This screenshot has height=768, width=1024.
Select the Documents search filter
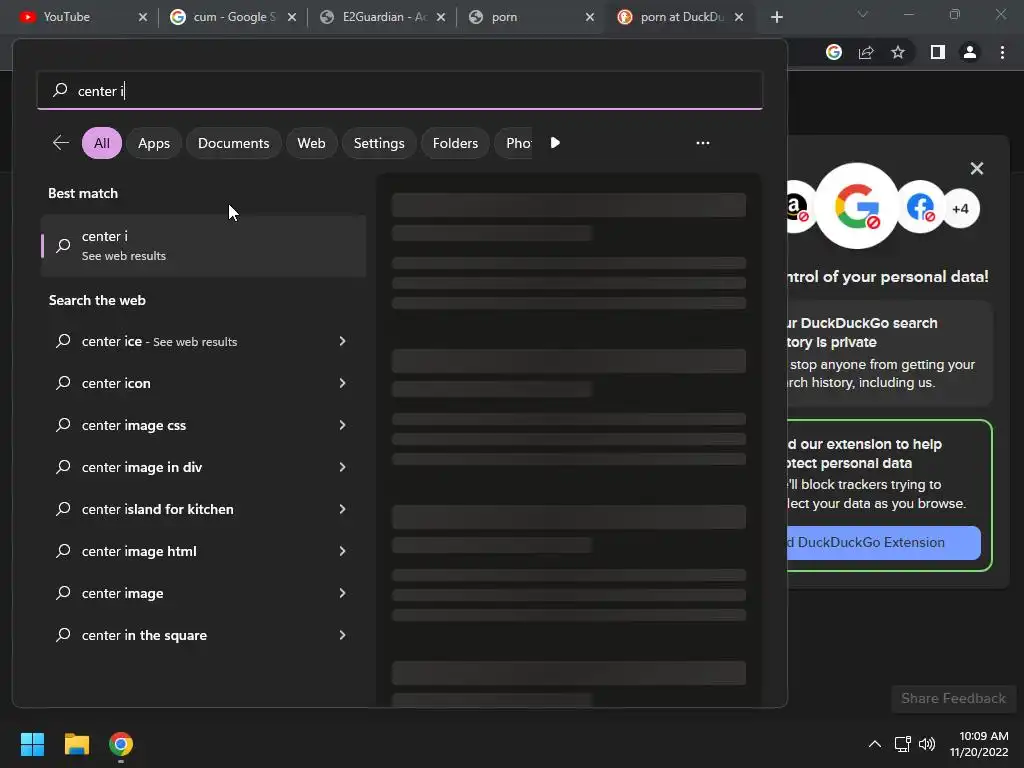[x=233, y=143]
